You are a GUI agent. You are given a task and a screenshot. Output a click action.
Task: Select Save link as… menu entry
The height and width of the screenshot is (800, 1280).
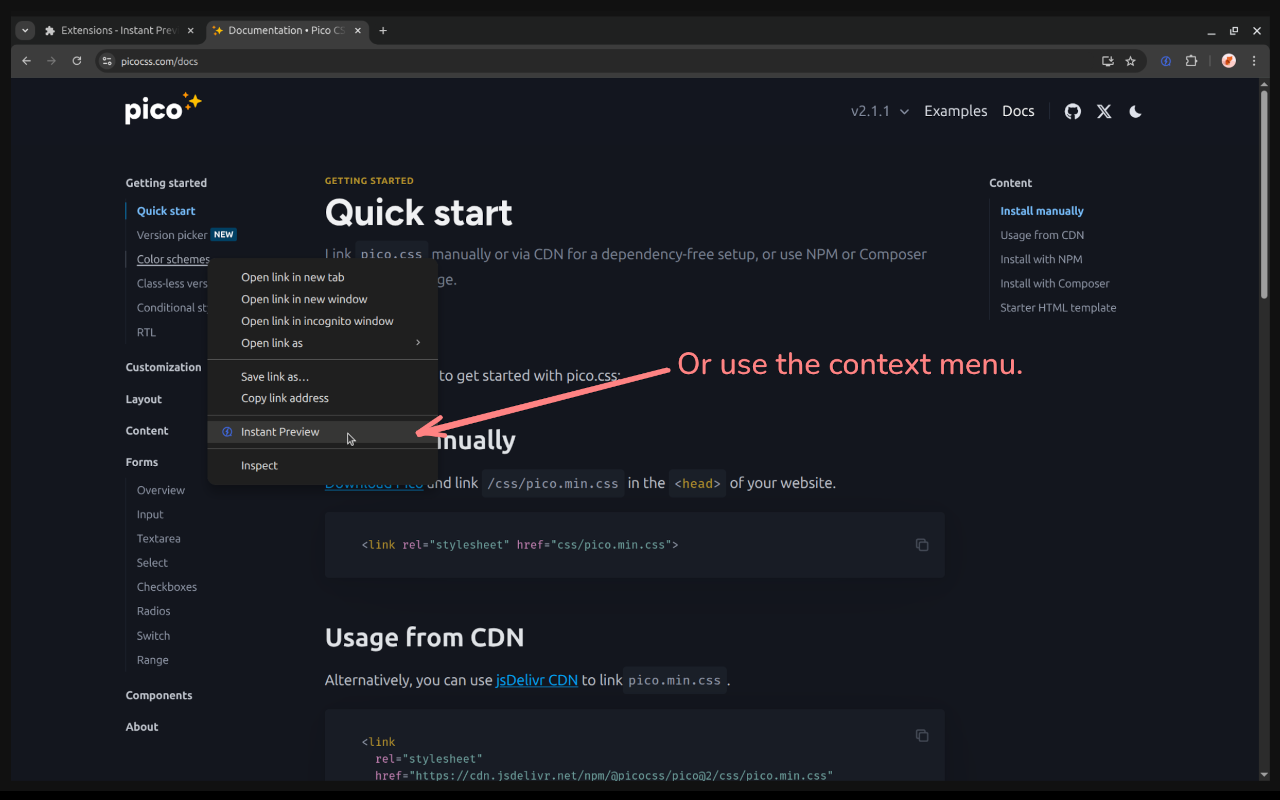[x=322, y=377]
